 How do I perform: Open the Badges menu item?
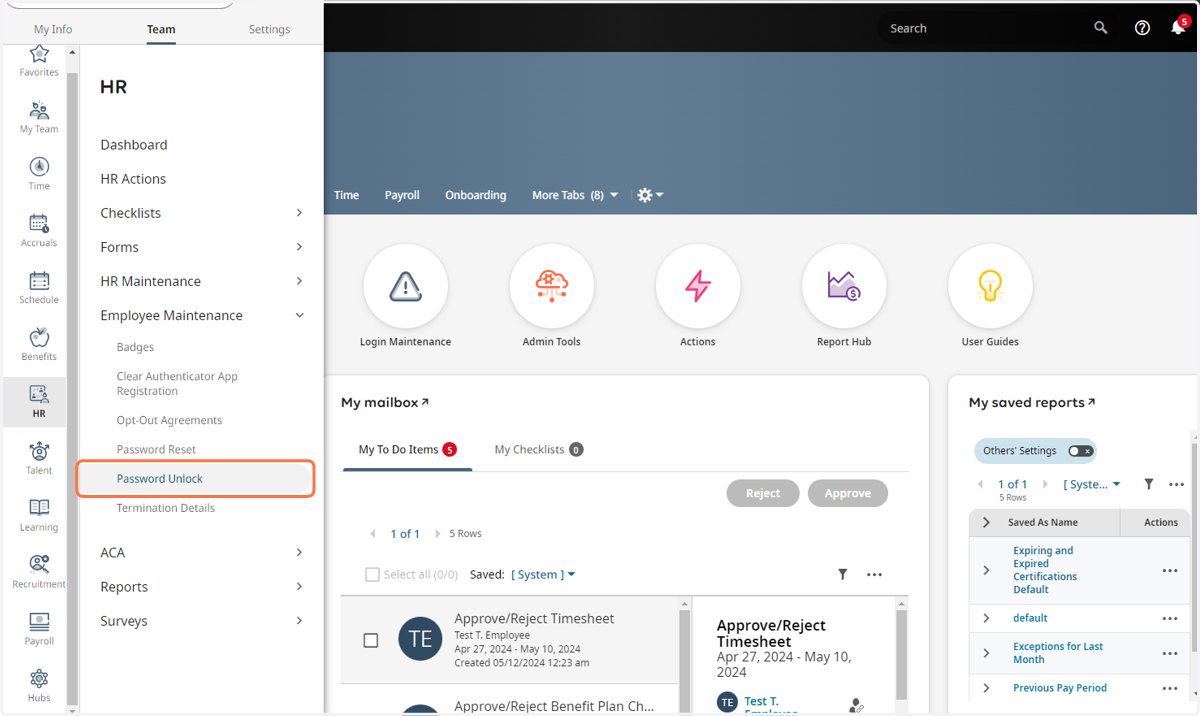coord(135,347)
